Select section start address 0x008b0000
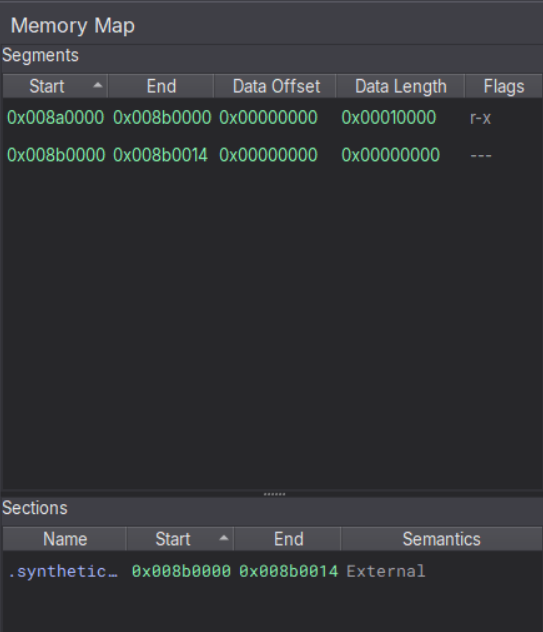 181,572
